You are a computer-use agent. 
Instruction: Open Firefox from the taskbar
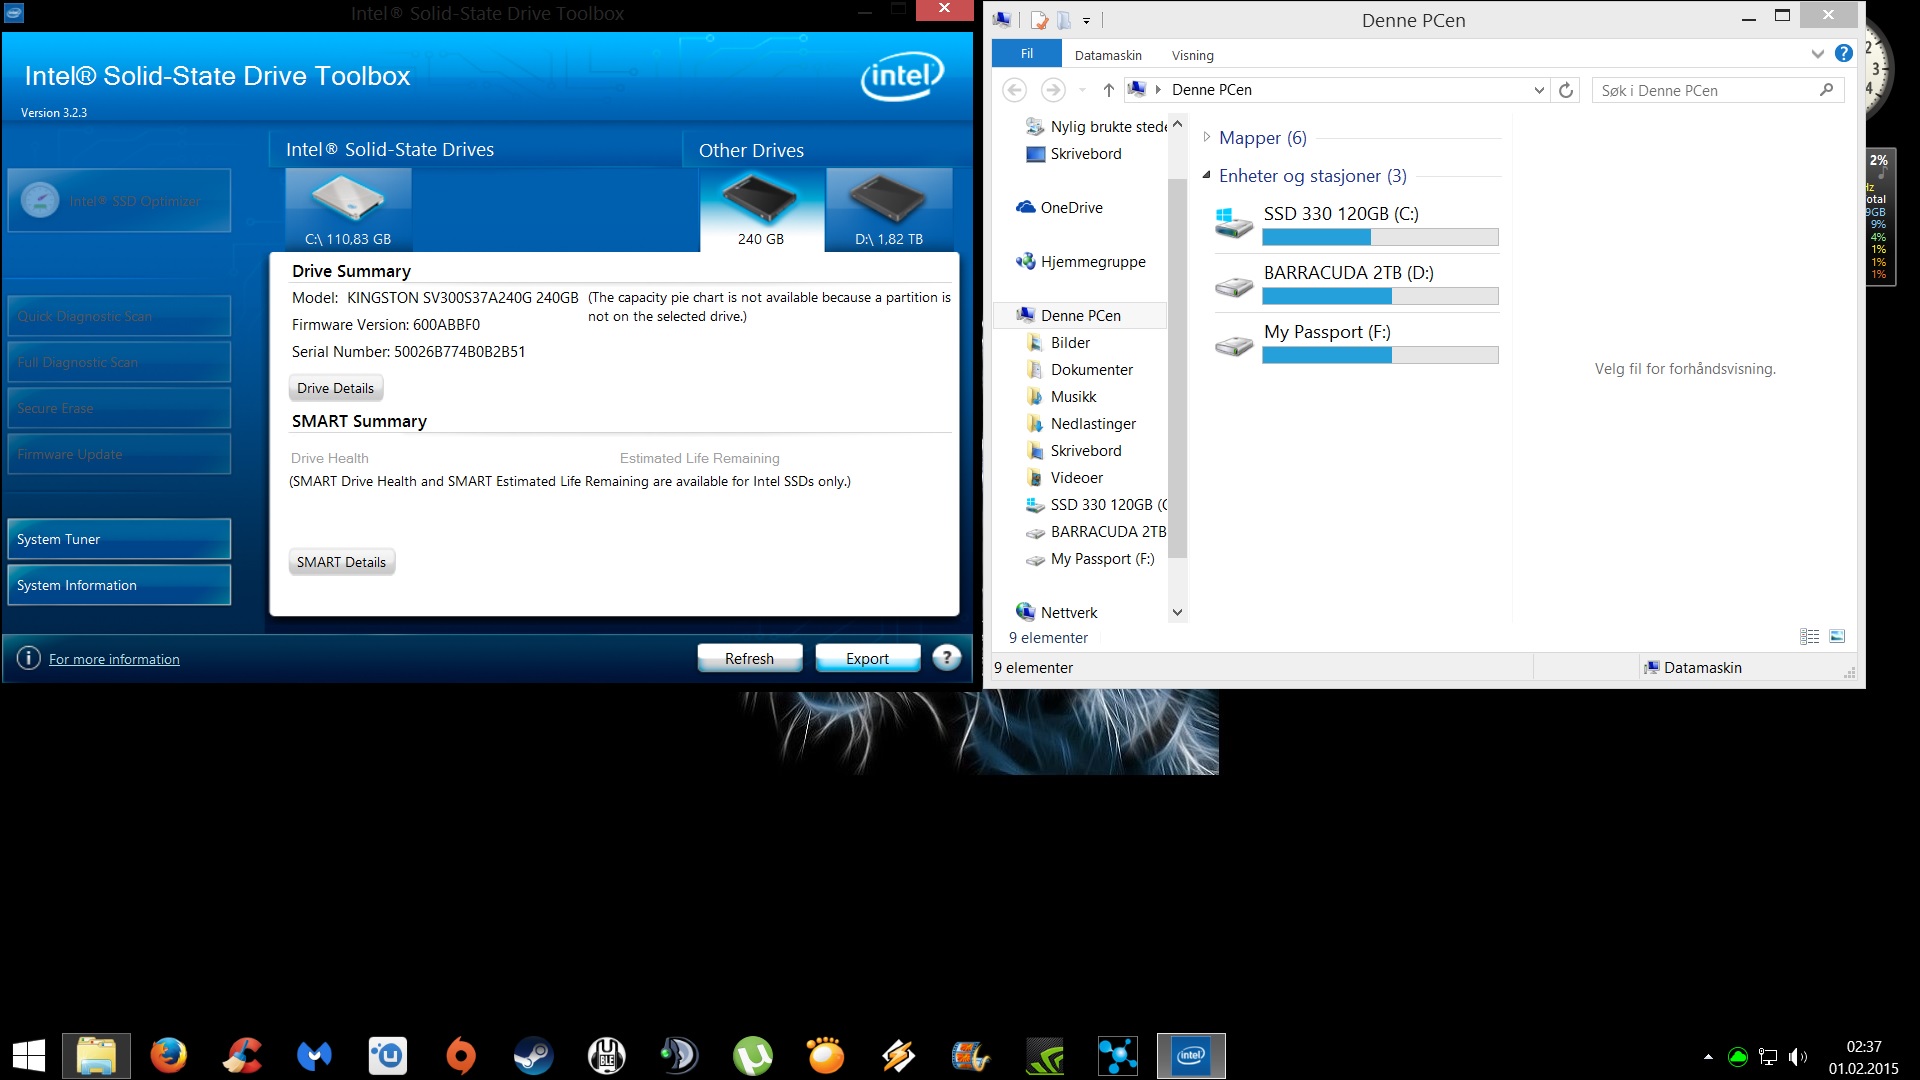[169, 1056]
